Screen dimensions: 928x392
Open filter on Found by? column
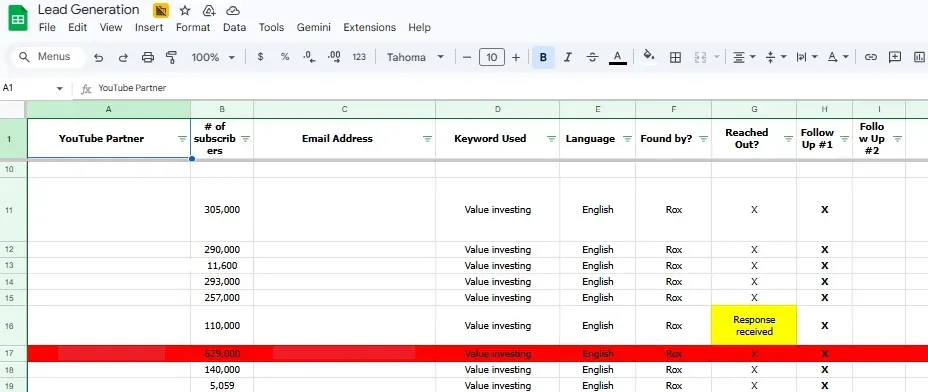pyautogui.click(x=703, y=139)
